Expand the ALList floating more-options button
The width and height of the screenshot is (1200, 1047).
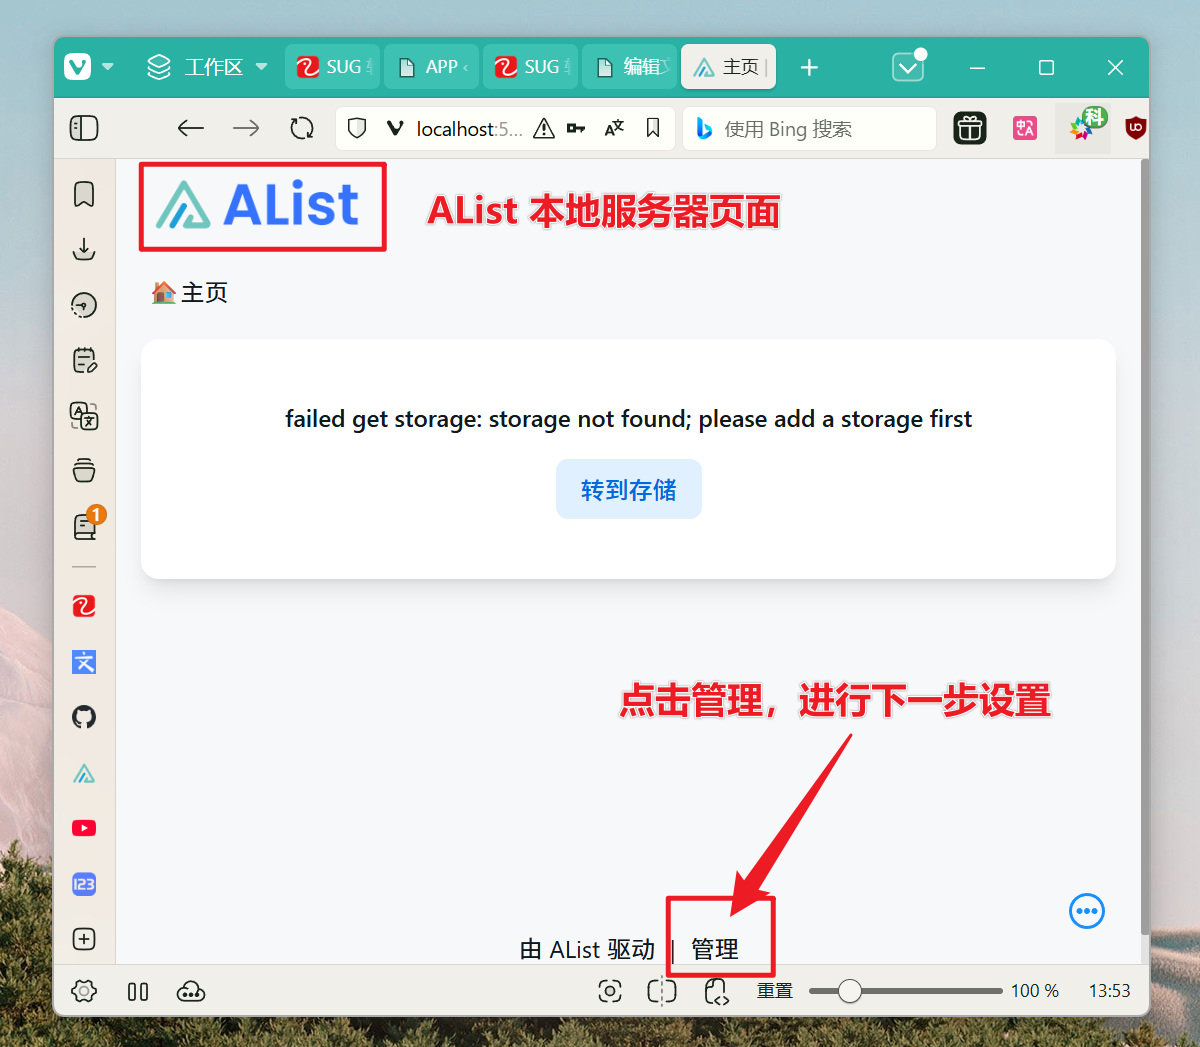click(1087, 911)
